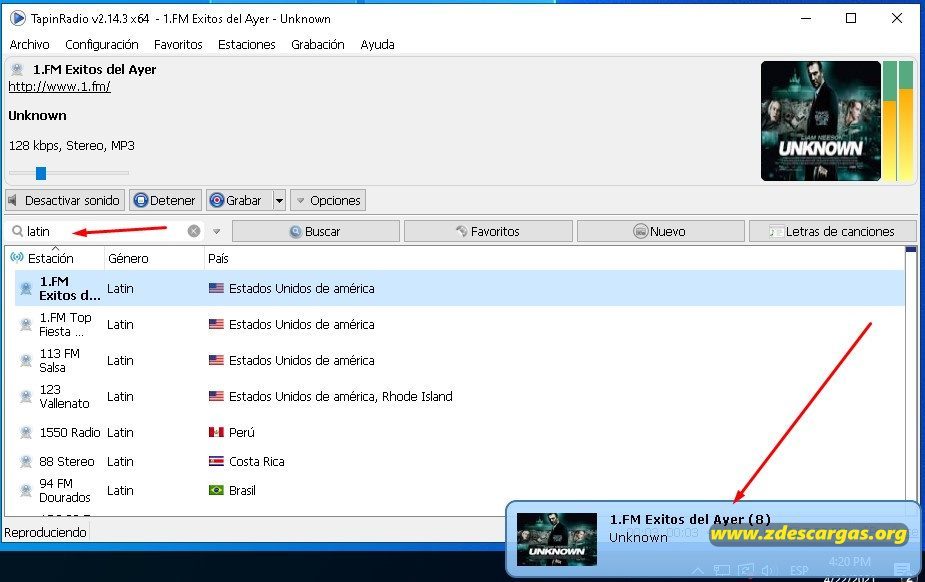Viewport: 925px width, 582px height.
Task: Click the TapinRadio title bar app icon
Action: [18, 18]
